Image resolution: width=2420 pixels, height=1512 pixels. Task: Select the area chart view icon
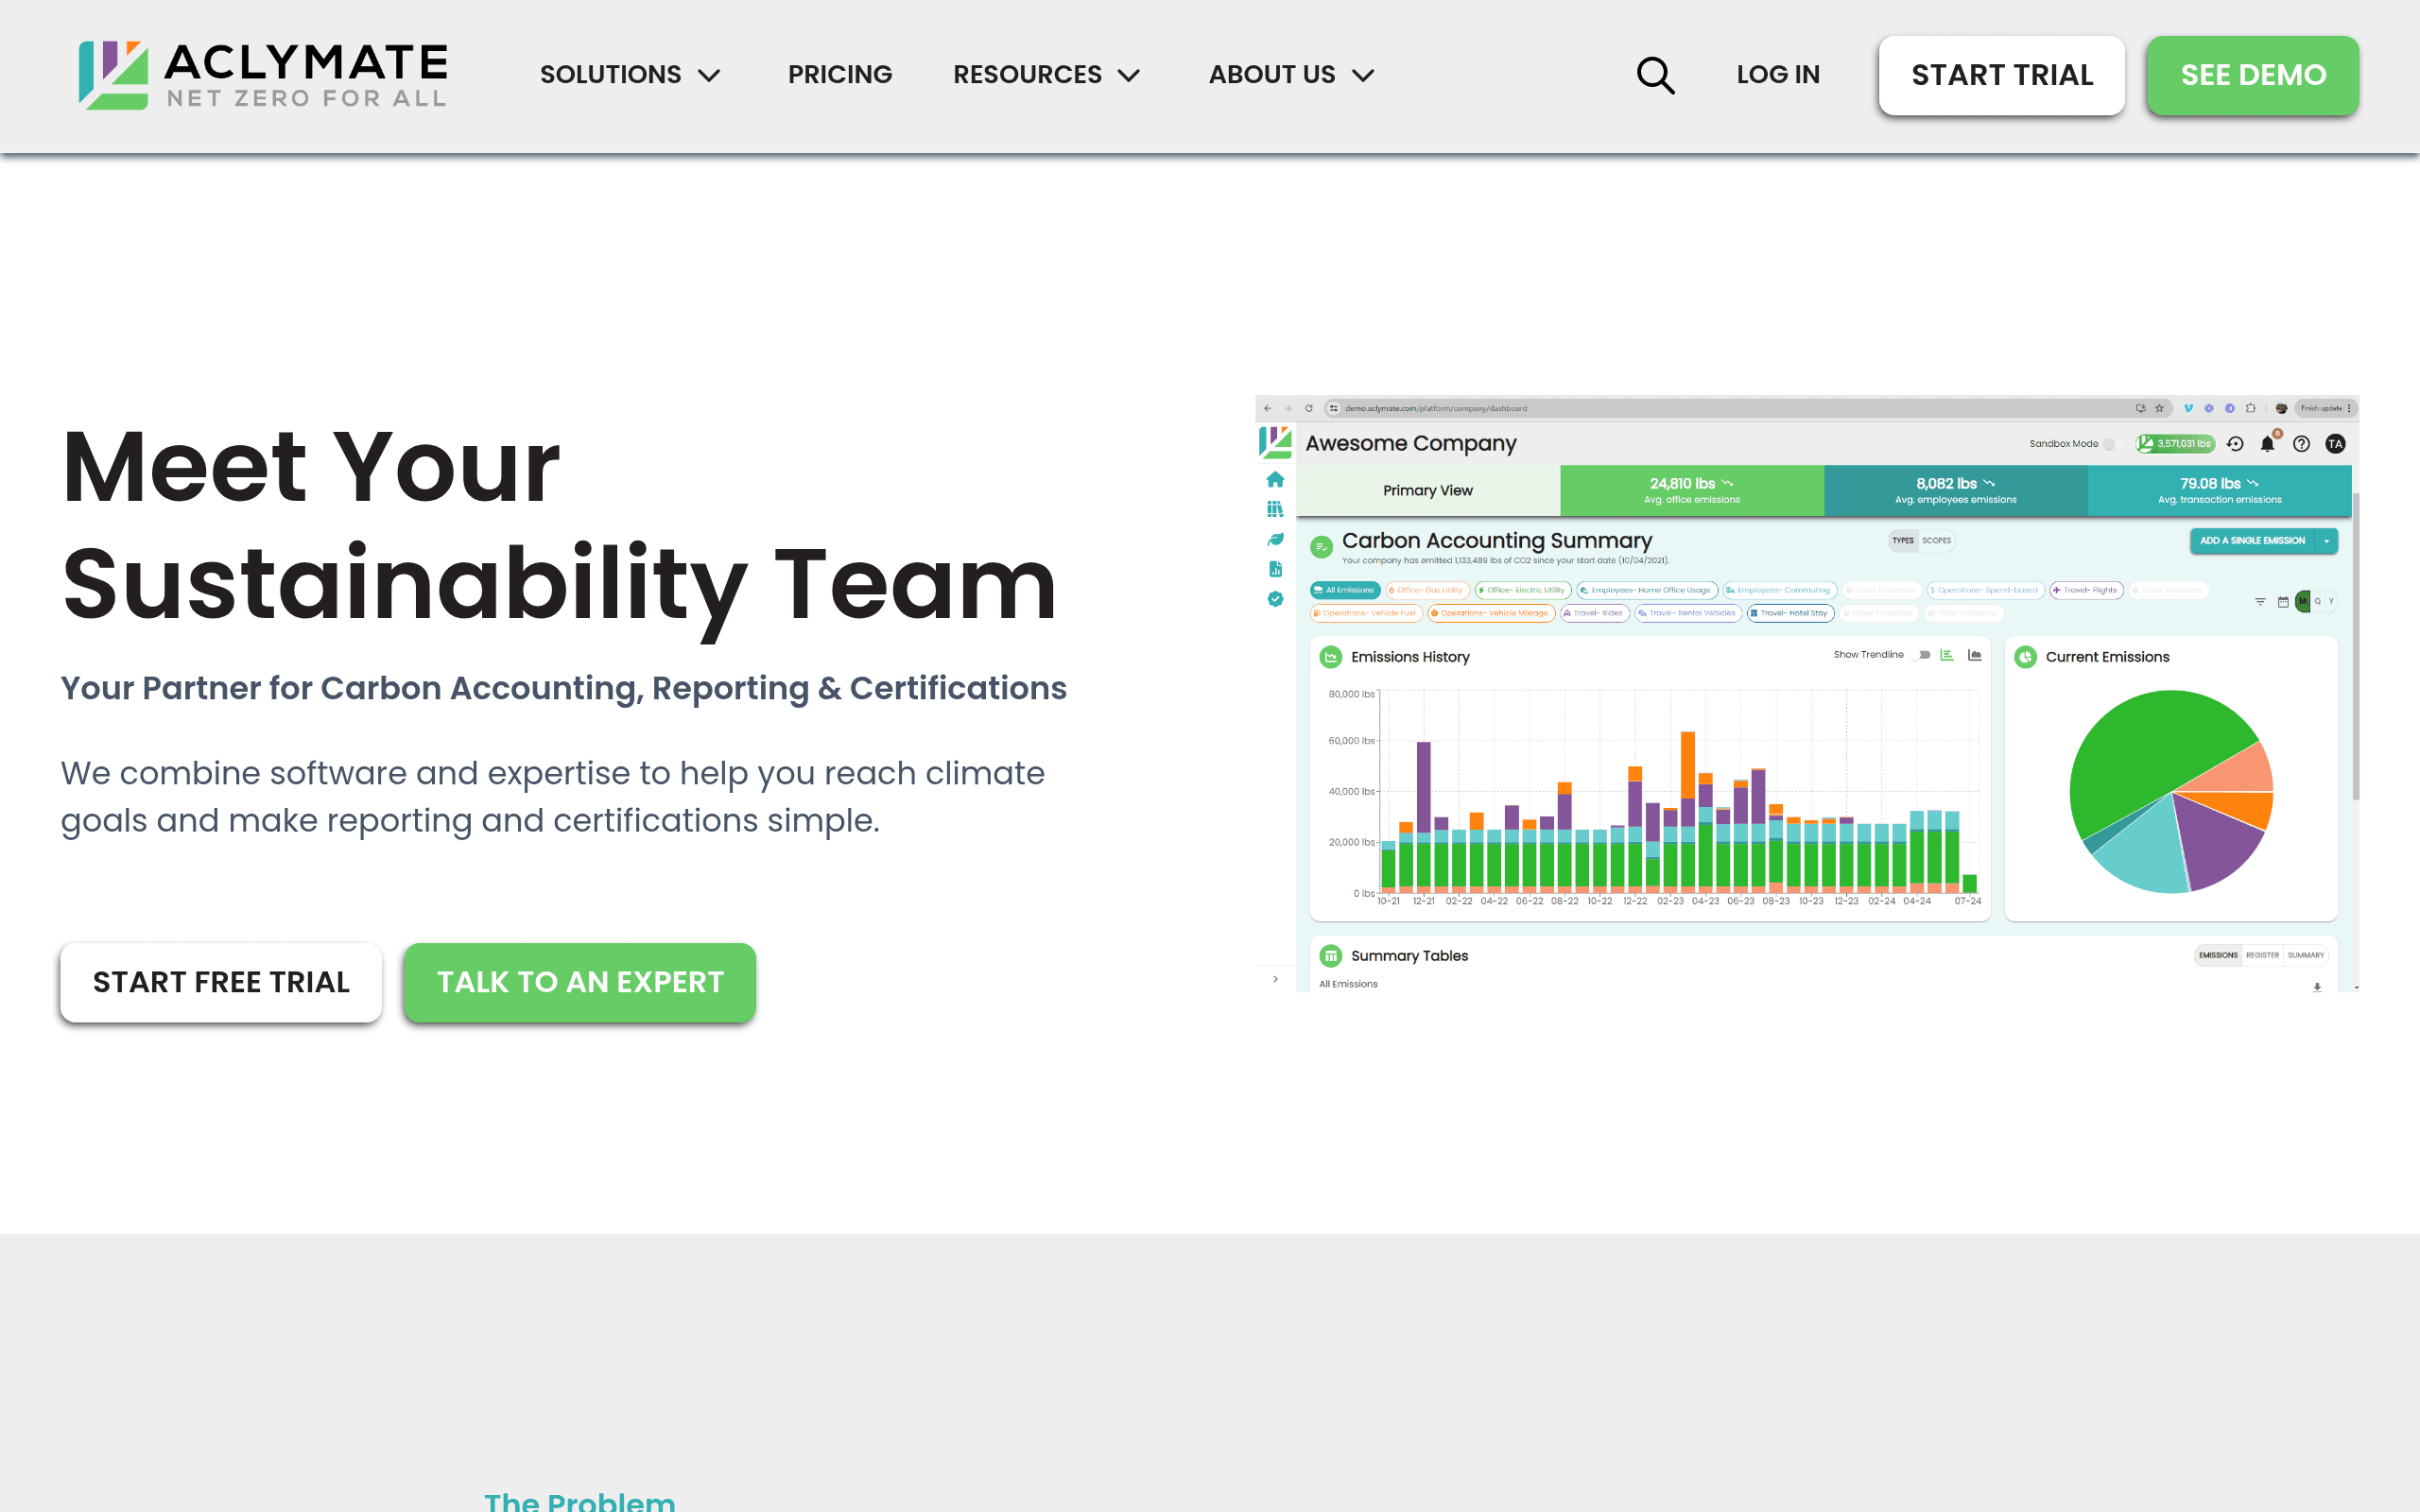pyautogui.click(x=1974, y=655)
